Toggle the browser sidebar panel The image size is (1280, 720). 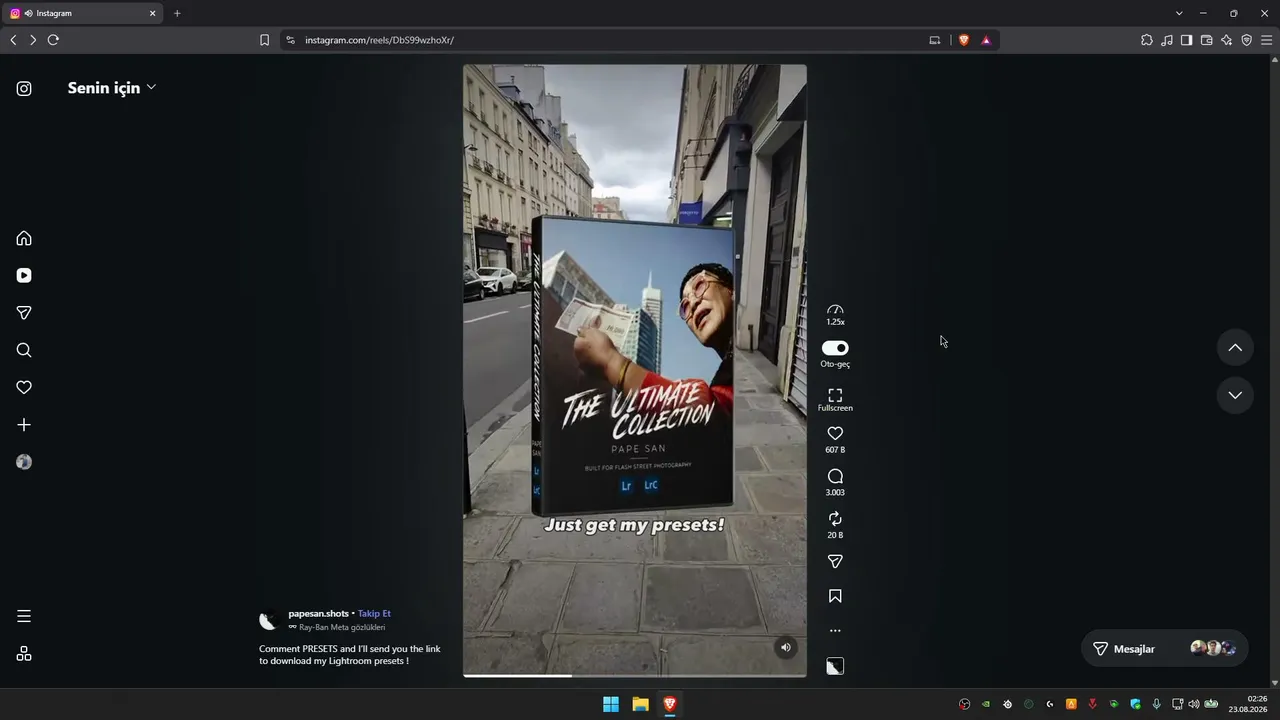1186,40
